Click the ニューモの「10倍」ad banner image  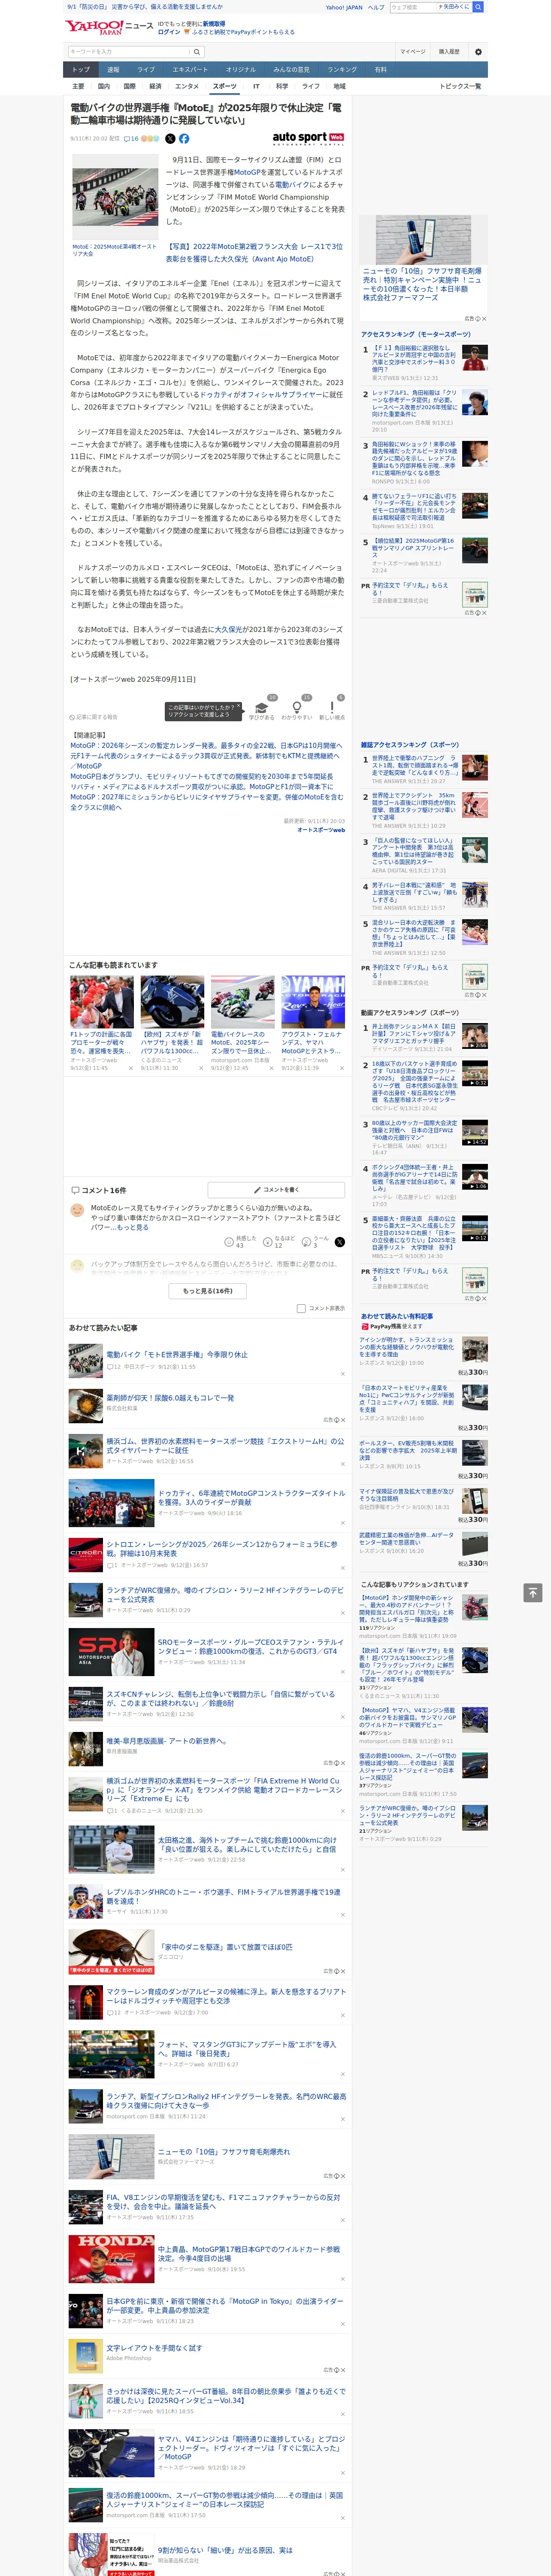click(423, 240)
